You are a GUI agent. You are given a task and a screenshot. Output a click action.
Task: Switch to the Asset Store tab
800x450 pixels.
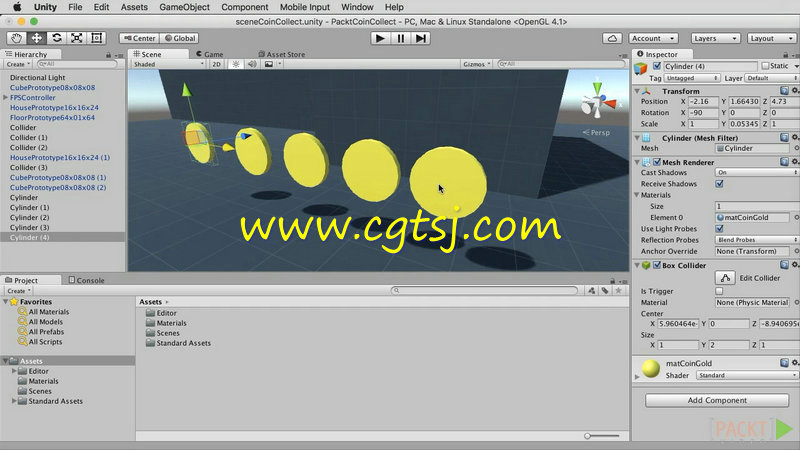coord(282,54)
